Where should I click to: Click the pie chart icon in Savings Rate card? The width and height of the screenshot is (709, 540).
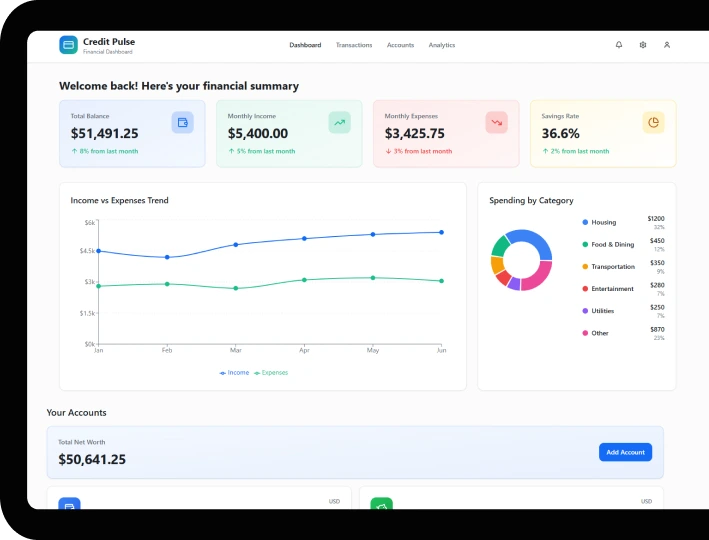[x=653, y=123]
